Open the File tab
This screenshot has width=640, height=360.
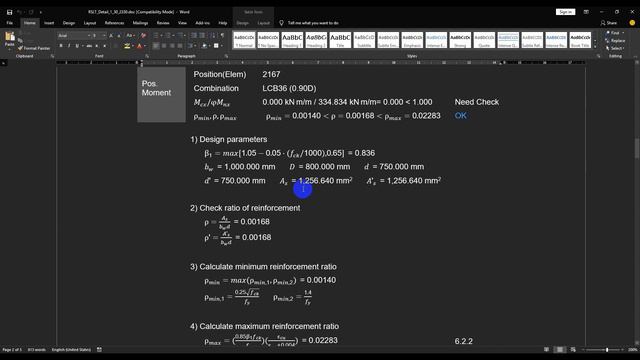coord(9,23)
